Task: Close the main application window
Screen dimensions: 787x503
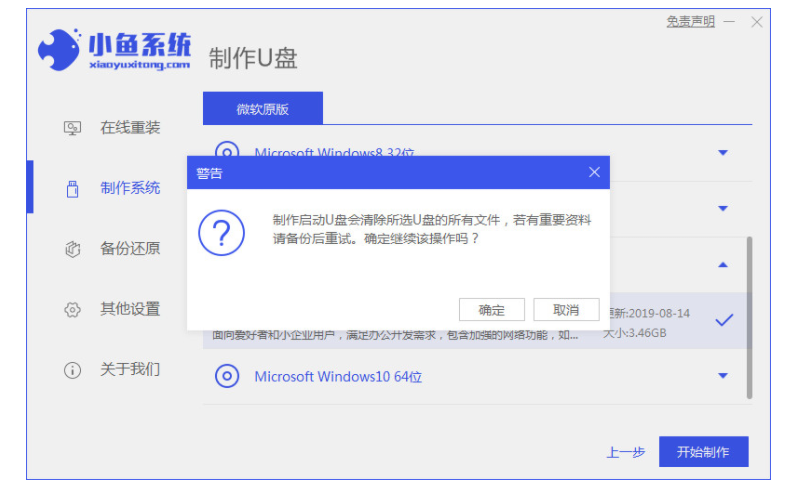Action: point(757,22)
